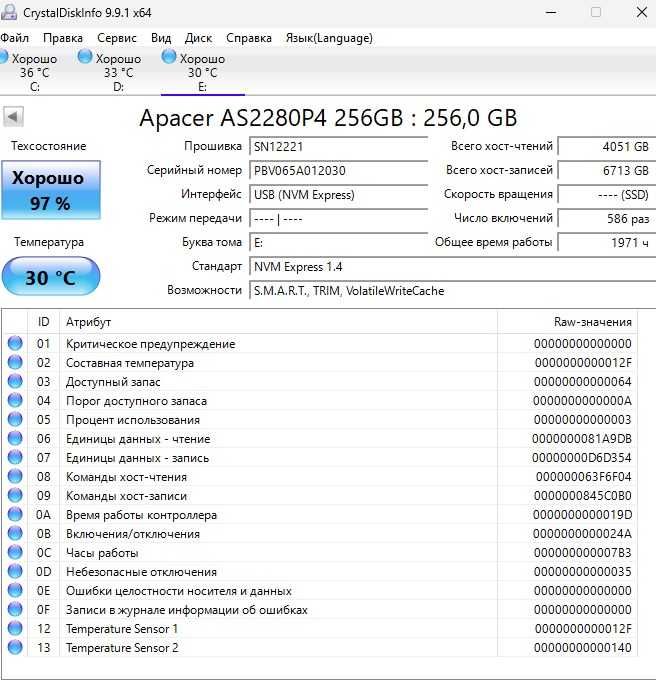Click status icon for attribute 01

coord(15,343)
